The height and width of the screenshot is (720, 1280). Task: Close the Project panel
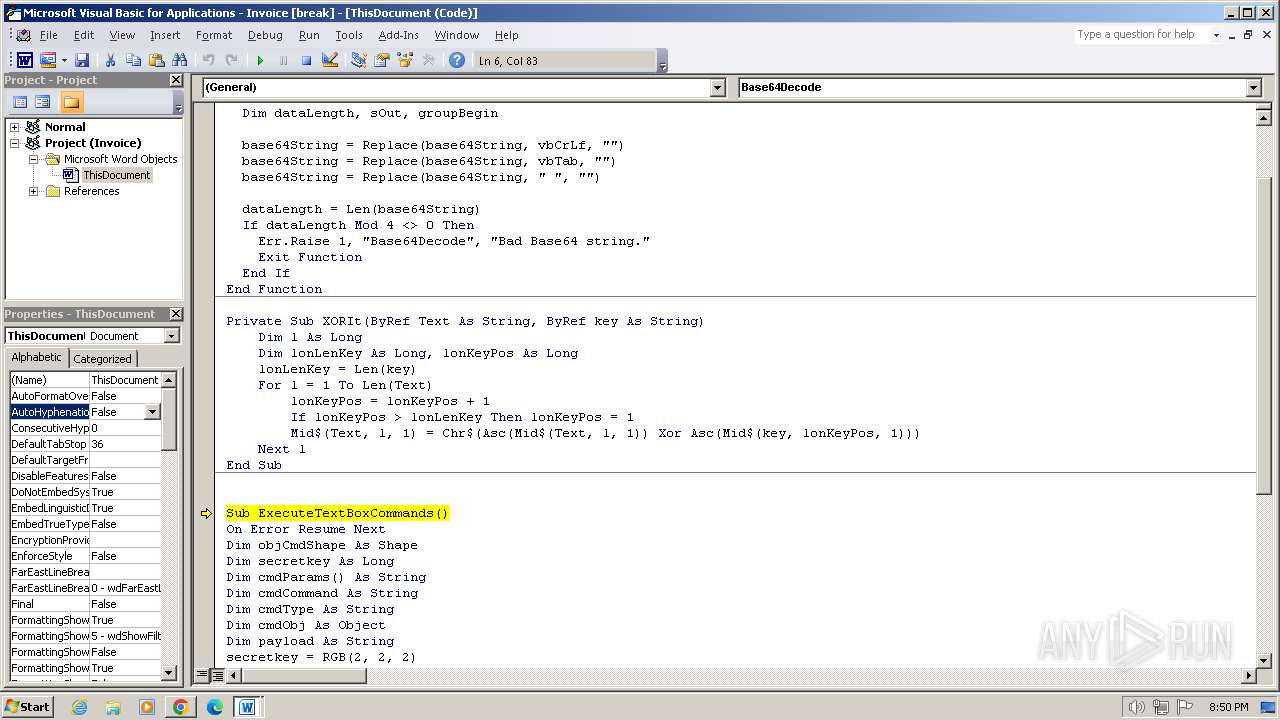176,80
